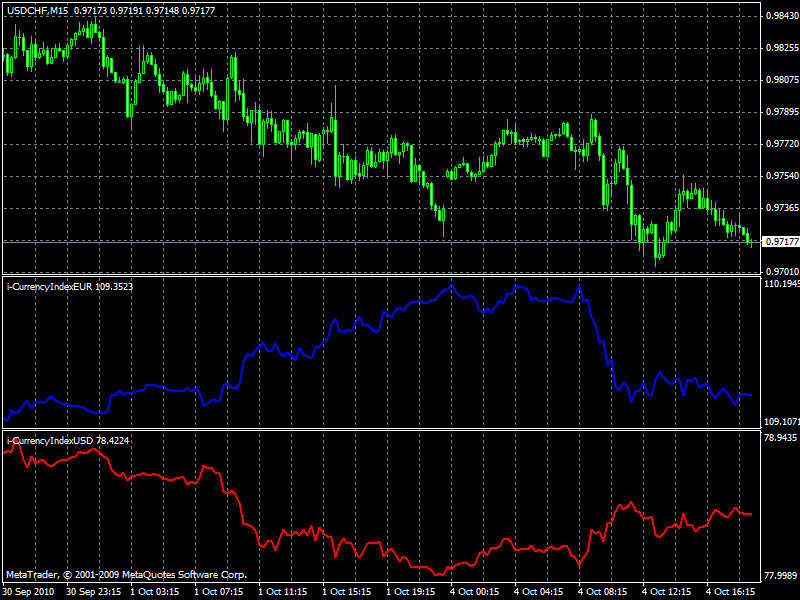Click the 0.97010 price axis label

pos(782,271)
